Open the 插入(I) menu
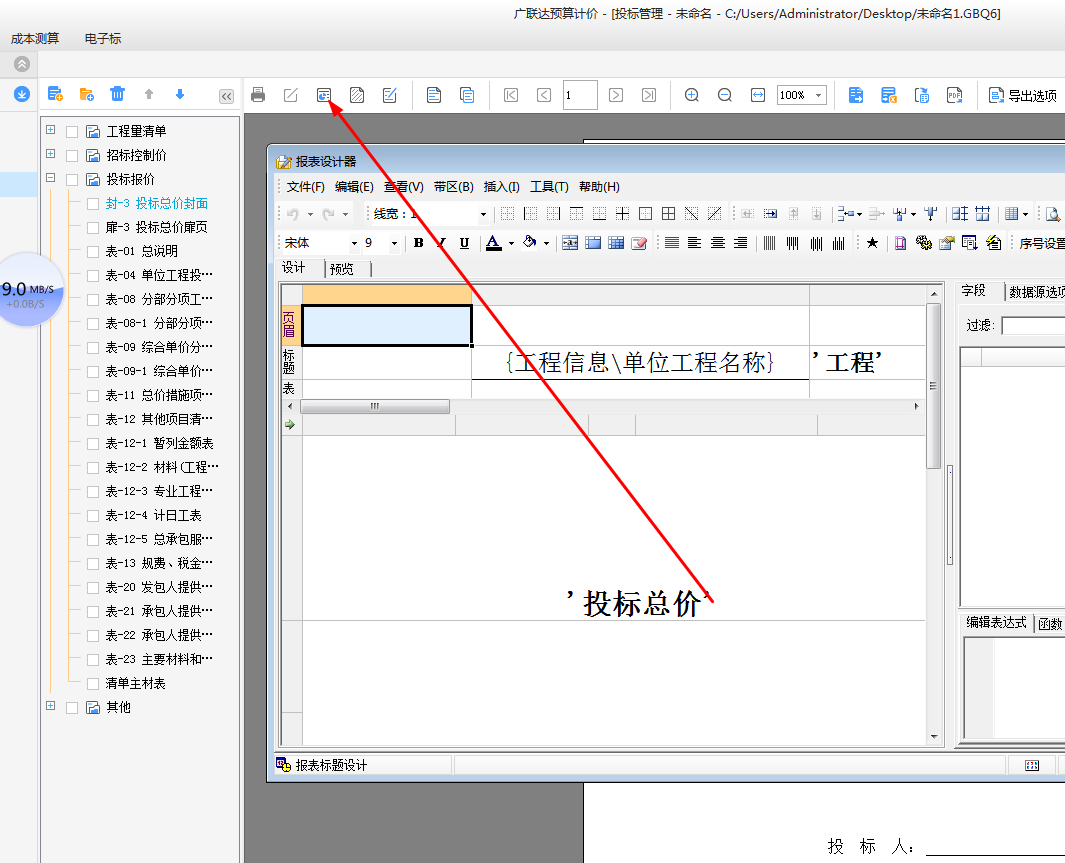The image size is (1065, 863). pos(501,187)
